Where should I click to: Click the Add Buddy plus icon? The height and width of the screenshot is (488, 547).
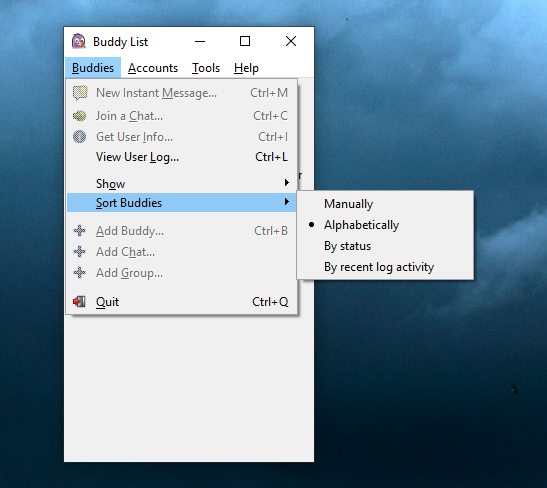80,231
